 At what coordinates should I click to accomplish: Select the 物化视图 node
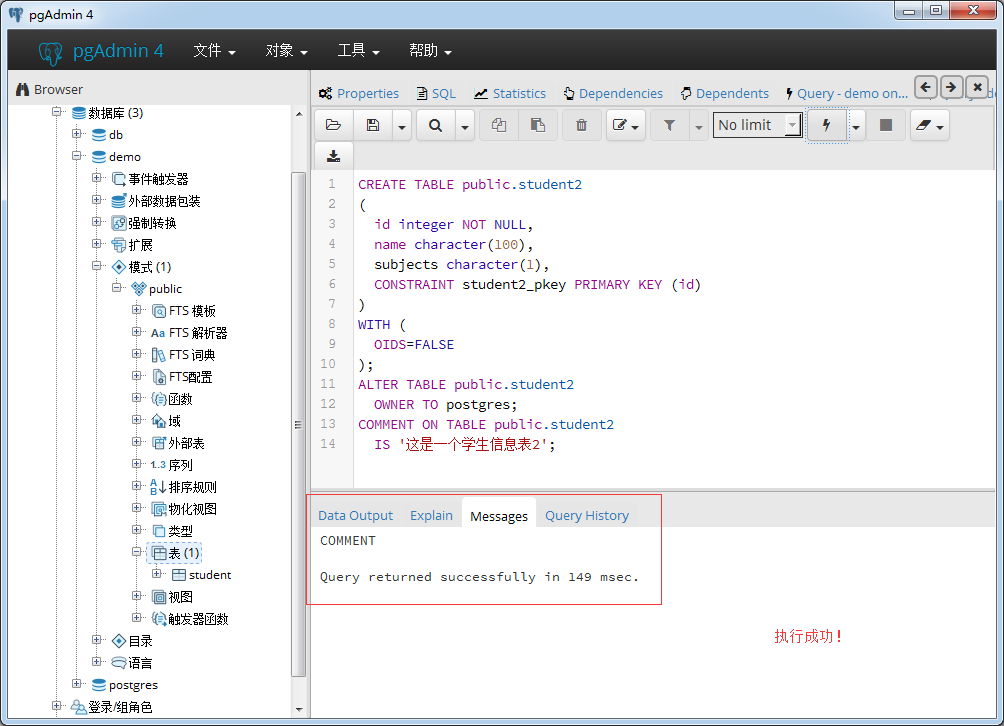184,509
